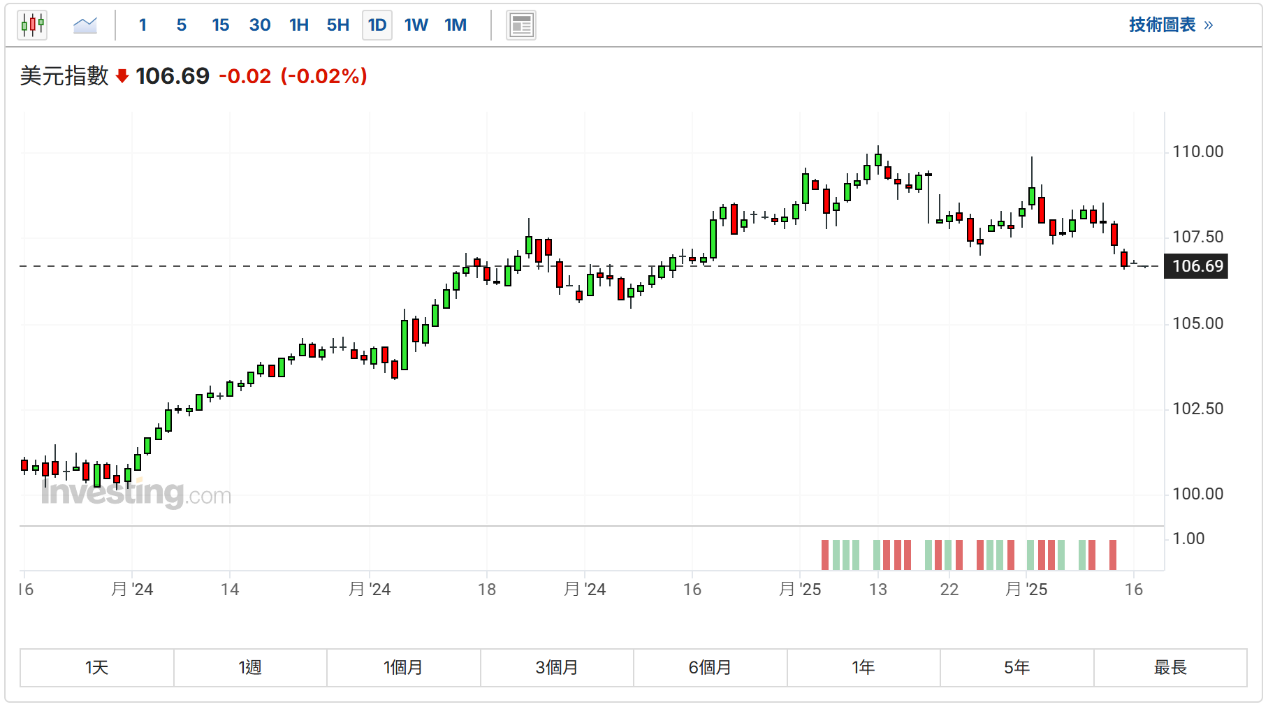
Task: Click the red down arrow beside 美元指數
Action: [122, 76]
